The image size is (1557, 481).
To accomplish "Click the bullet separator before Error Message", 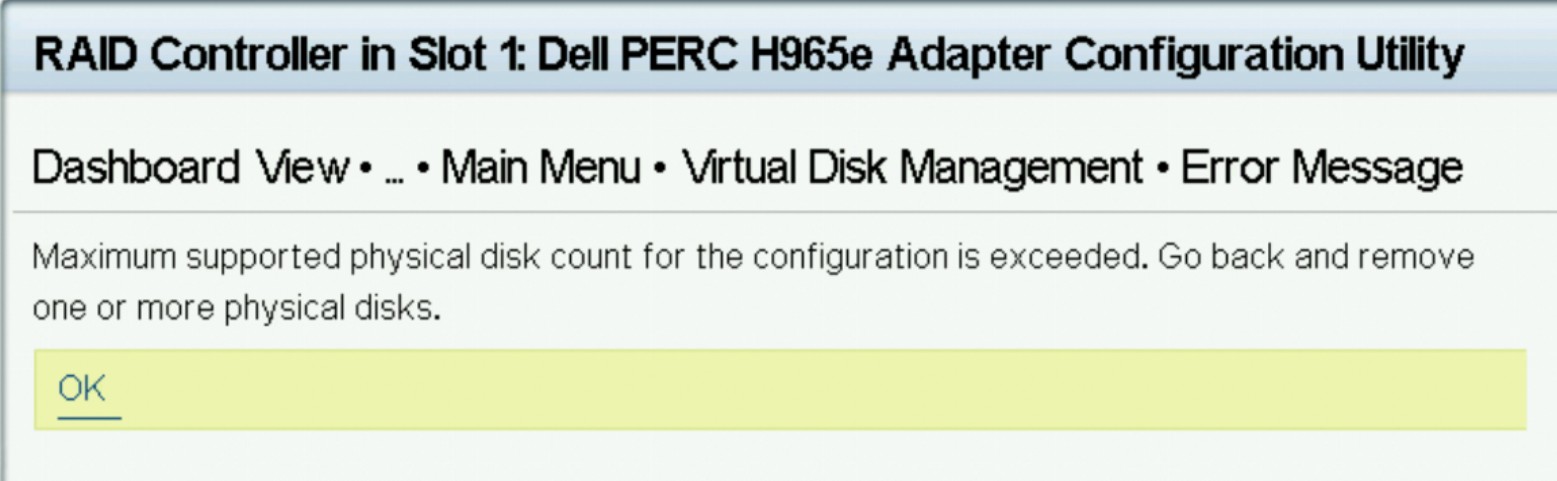I will click(1162, 169).
